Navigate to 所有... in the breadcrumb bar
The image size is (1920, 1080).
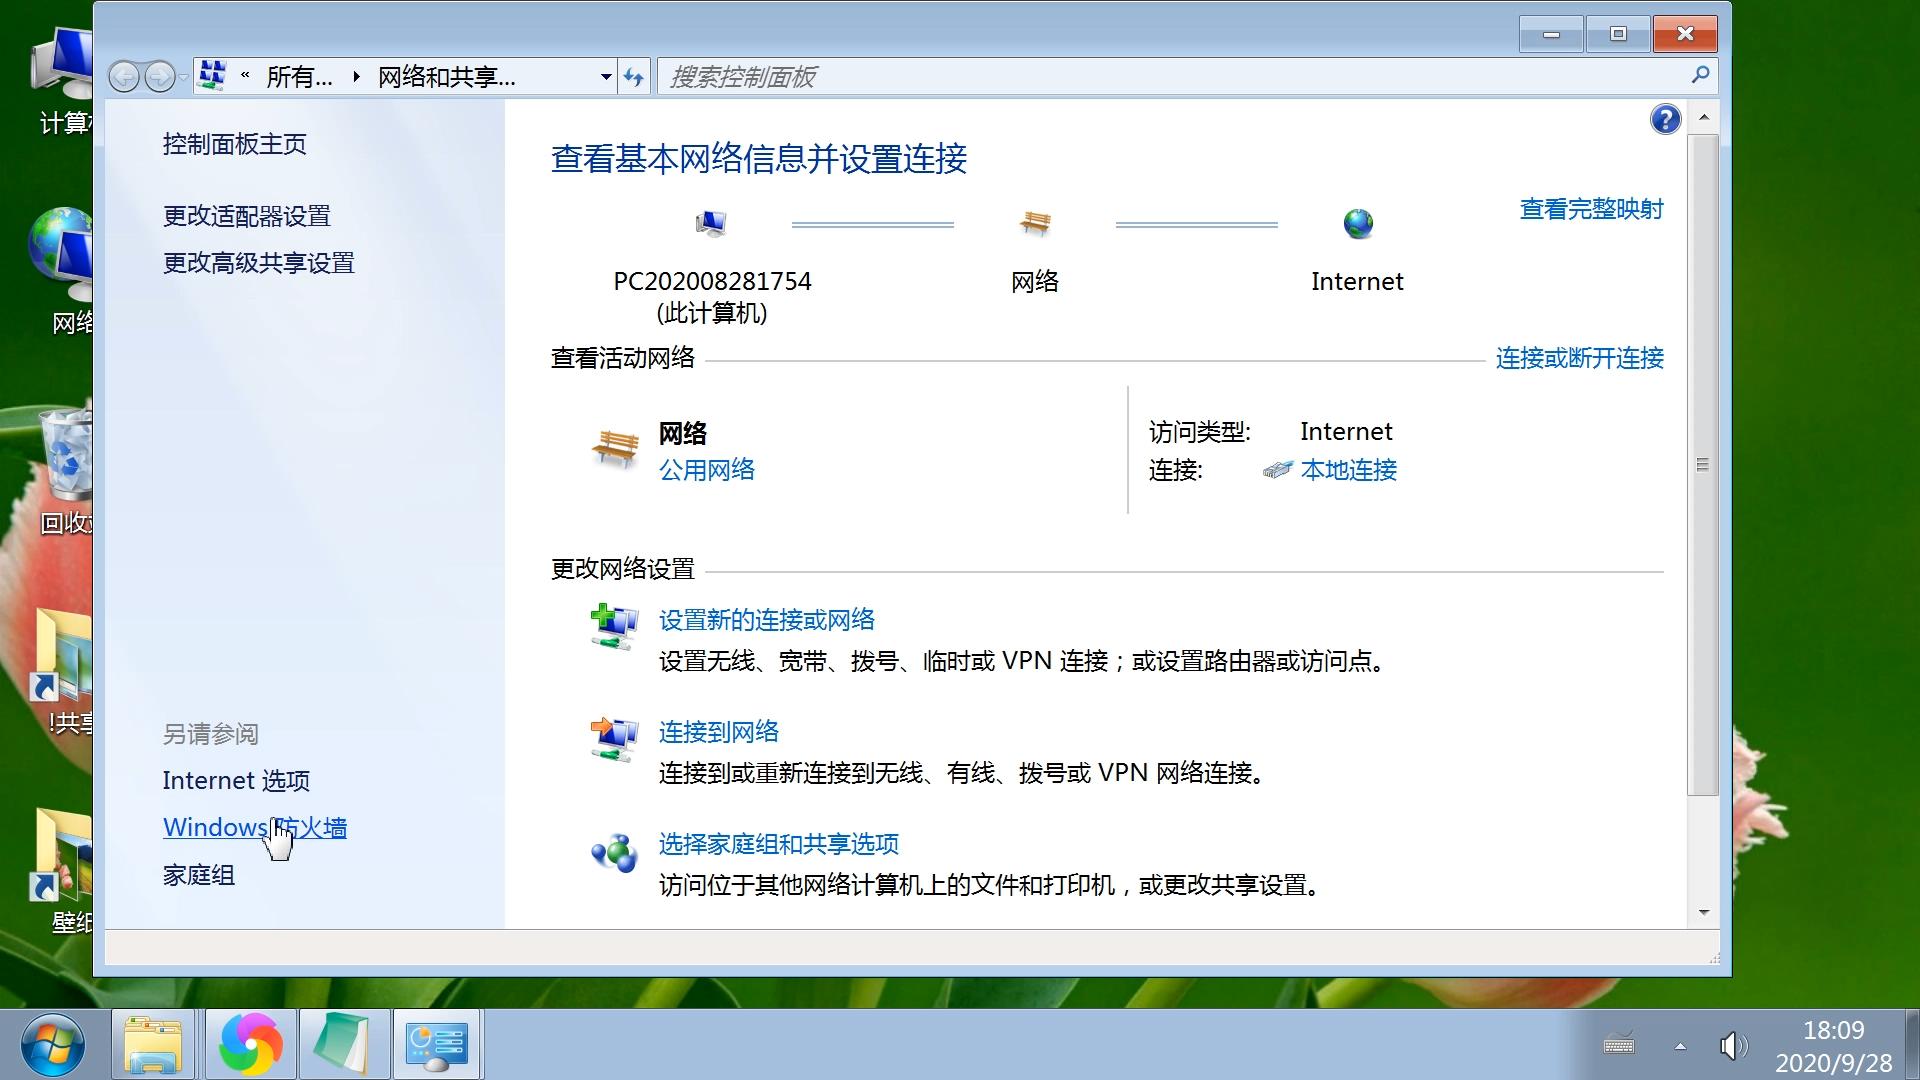click(x=297, y=77)
